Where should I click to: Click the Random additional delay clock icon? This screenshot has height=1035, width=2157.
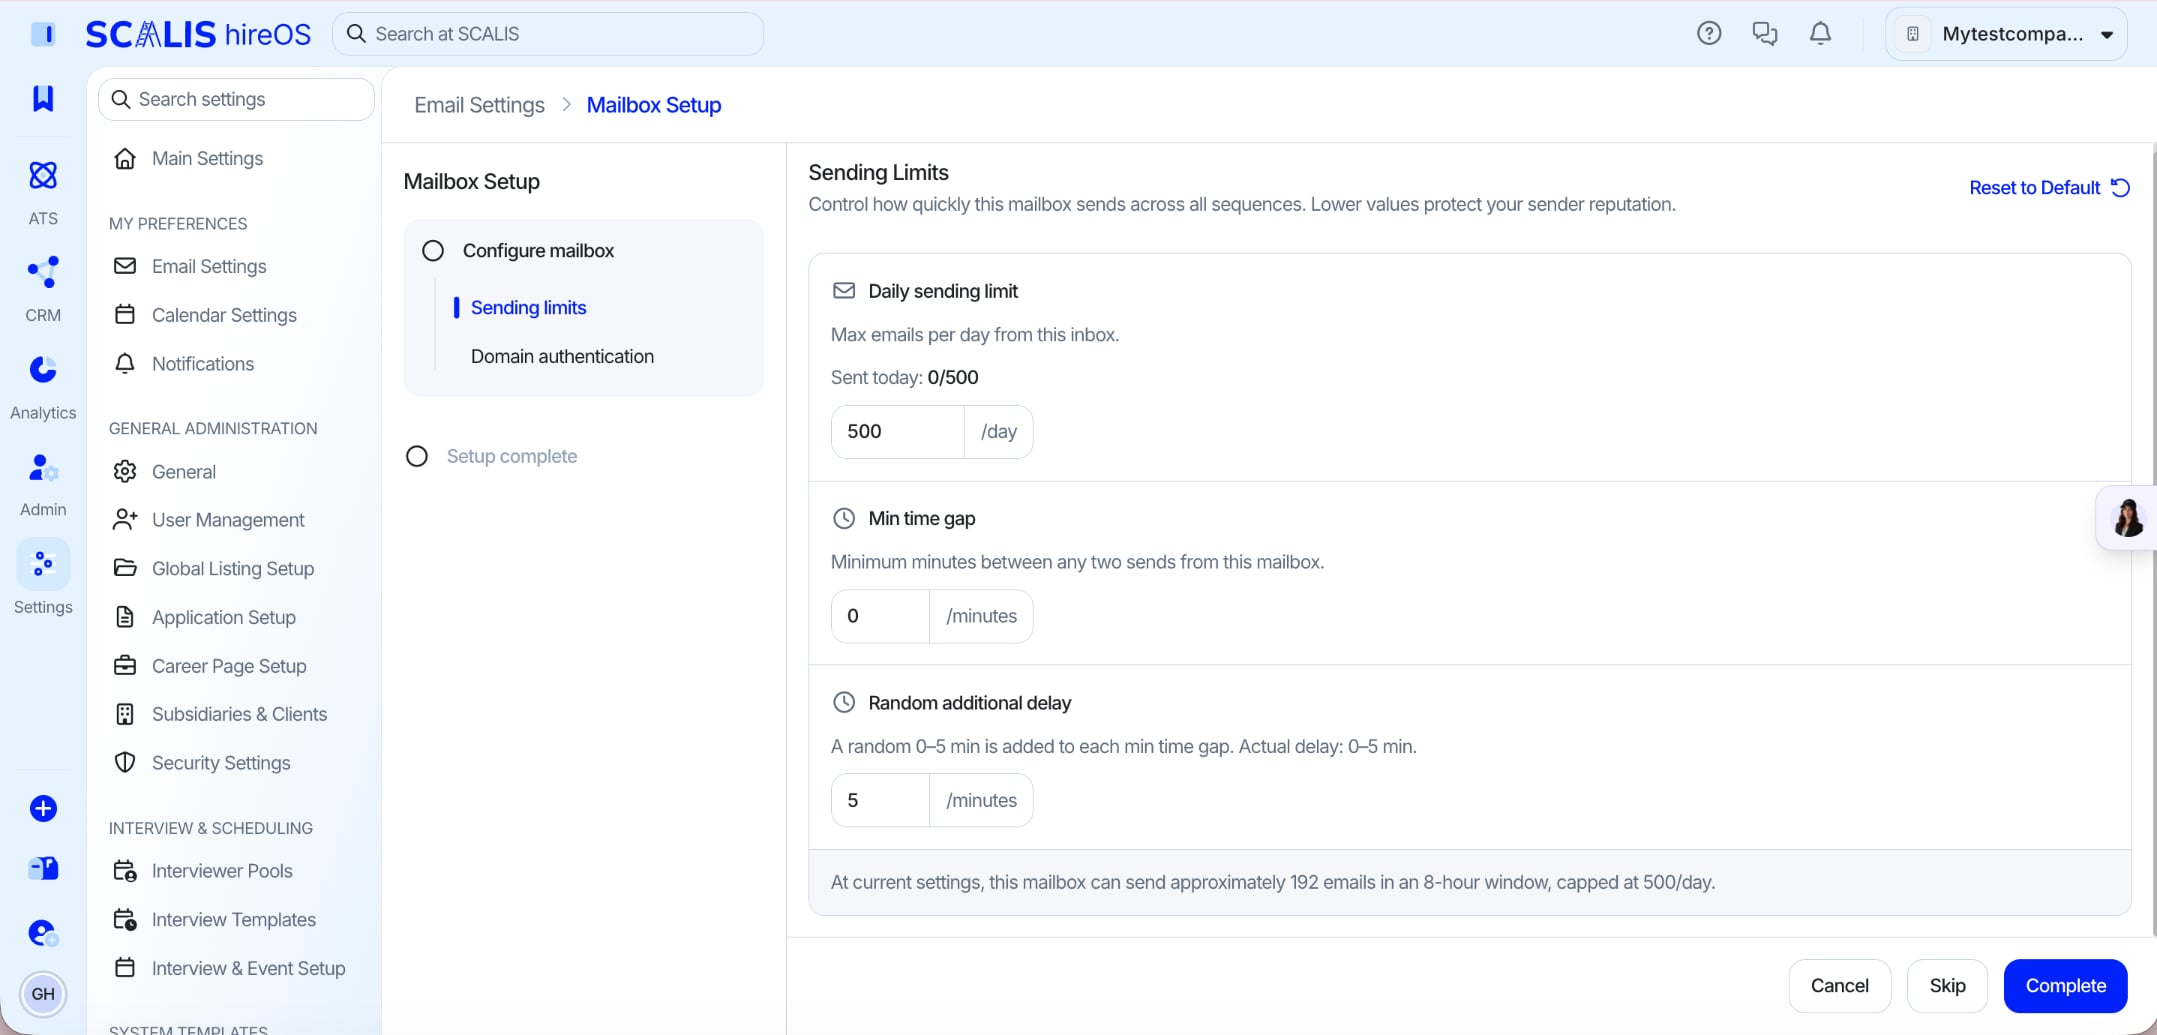(x=844, y=702)
